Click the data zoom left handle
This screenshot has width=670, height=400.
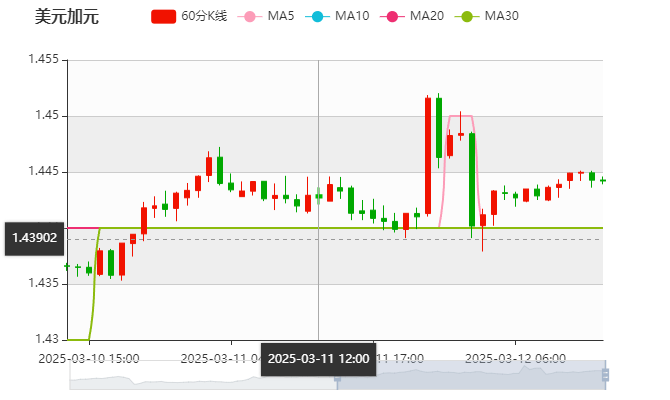(x=337, y=377)
